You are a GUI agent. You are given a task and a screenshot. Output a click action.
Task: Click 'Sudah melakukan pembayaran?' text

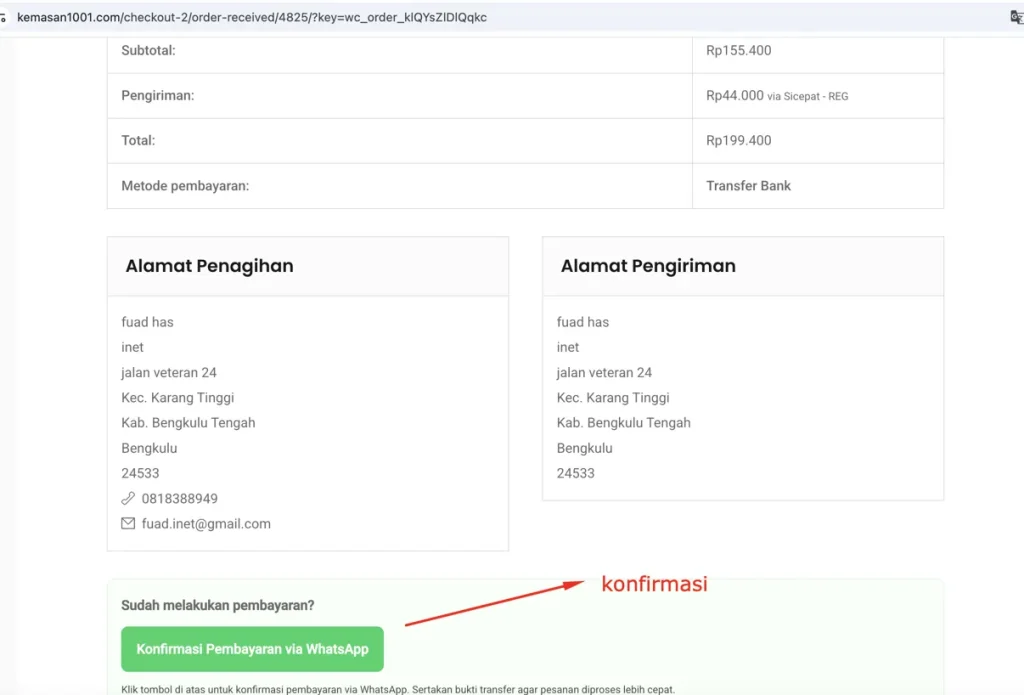pos(217,606)
